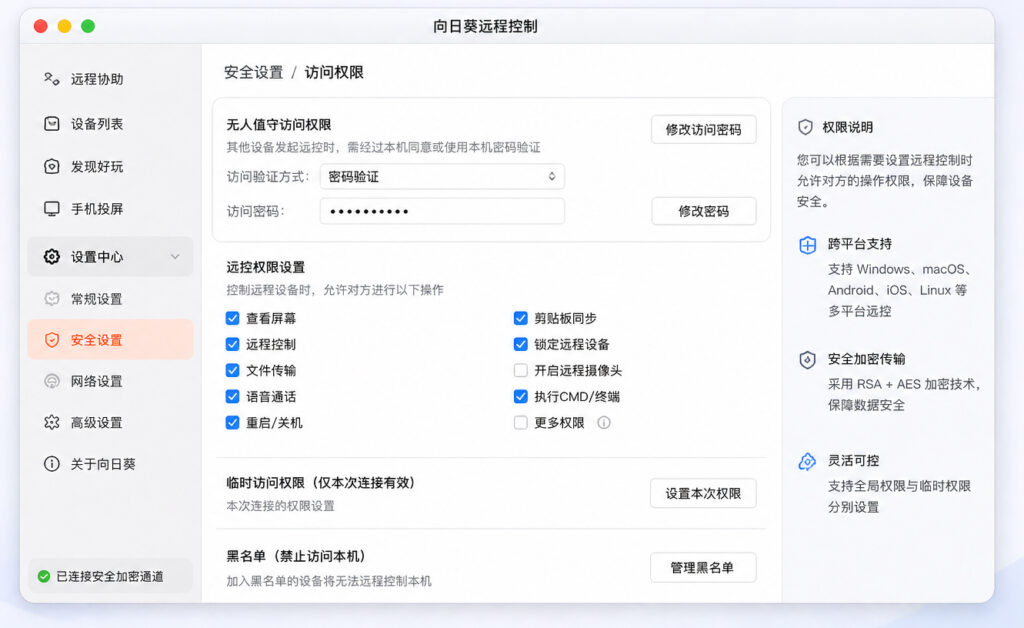
Task: Click the 常规设置 sidebar icon
Action: pyautogui.click(x=52, y=298)
